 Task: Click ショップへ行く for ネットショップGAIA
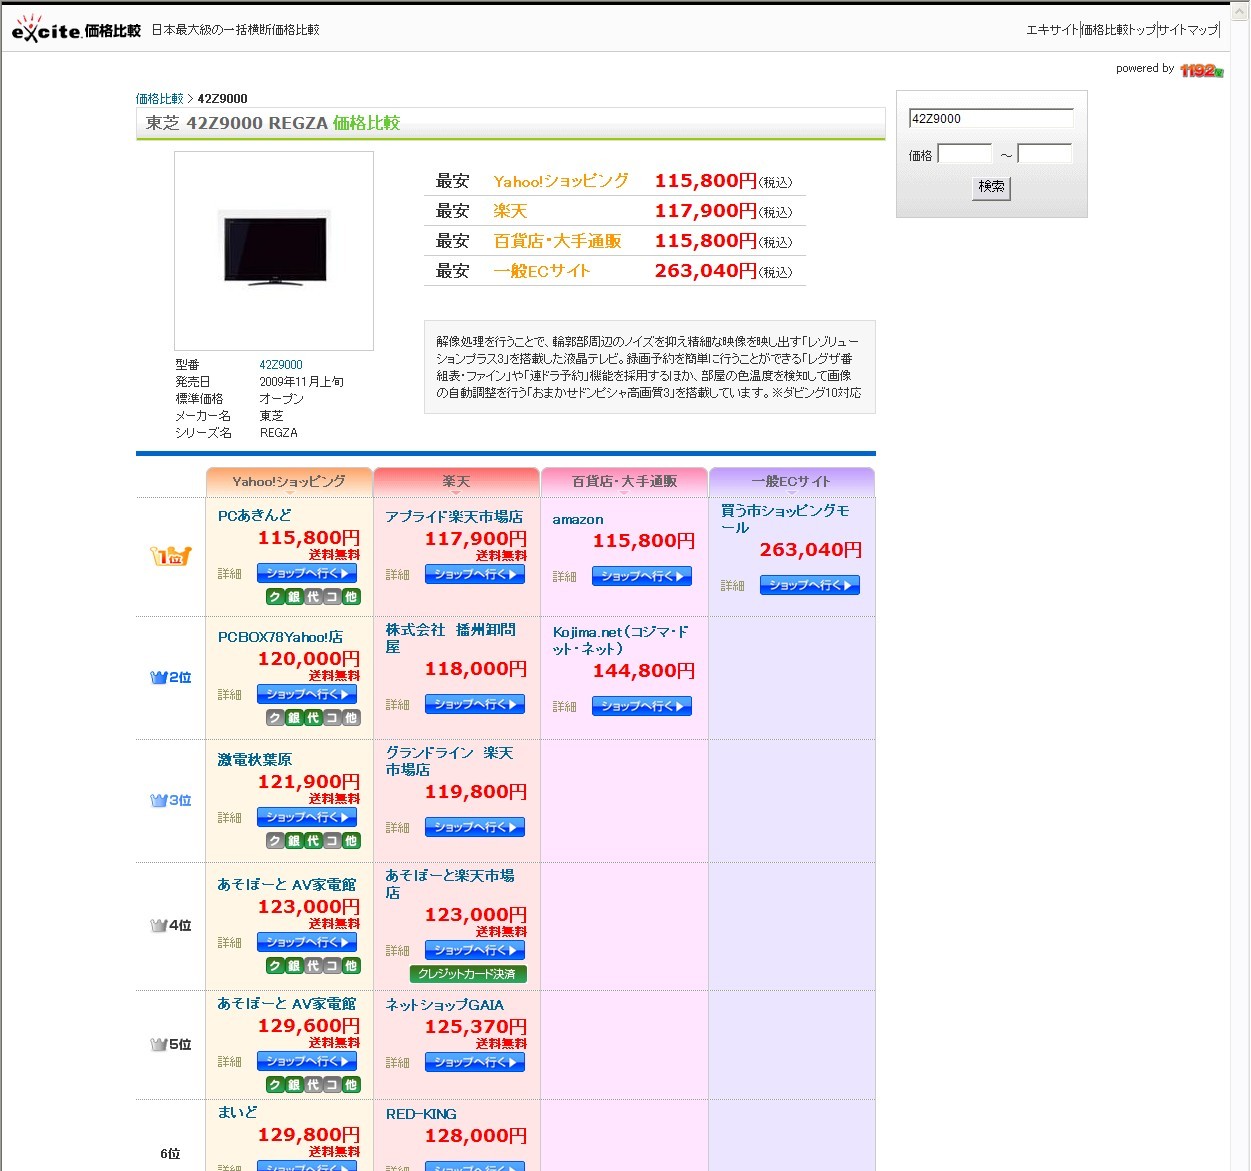[x=475, y=1062]
